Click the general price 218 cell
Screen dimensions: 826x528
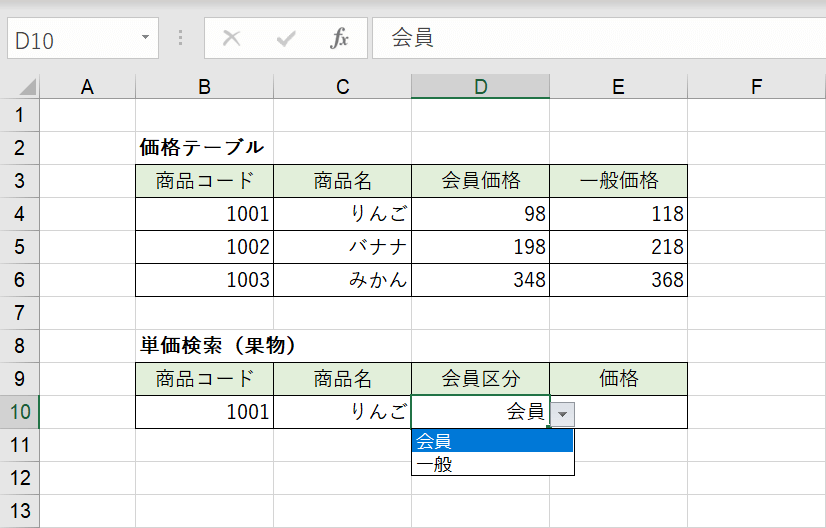[x=618, y=247]
